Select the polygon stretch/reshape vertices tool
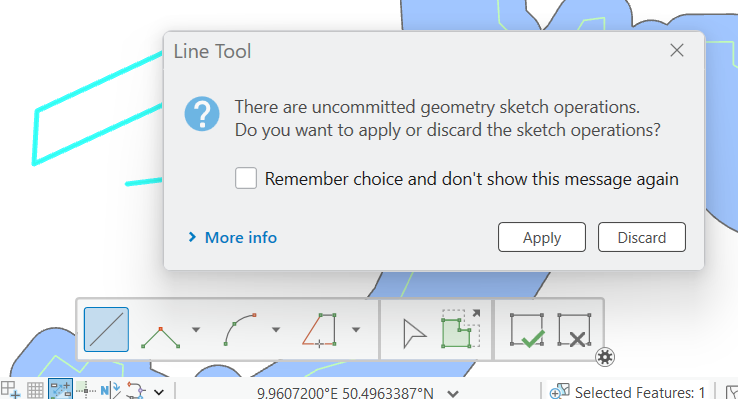 point(461,329)
